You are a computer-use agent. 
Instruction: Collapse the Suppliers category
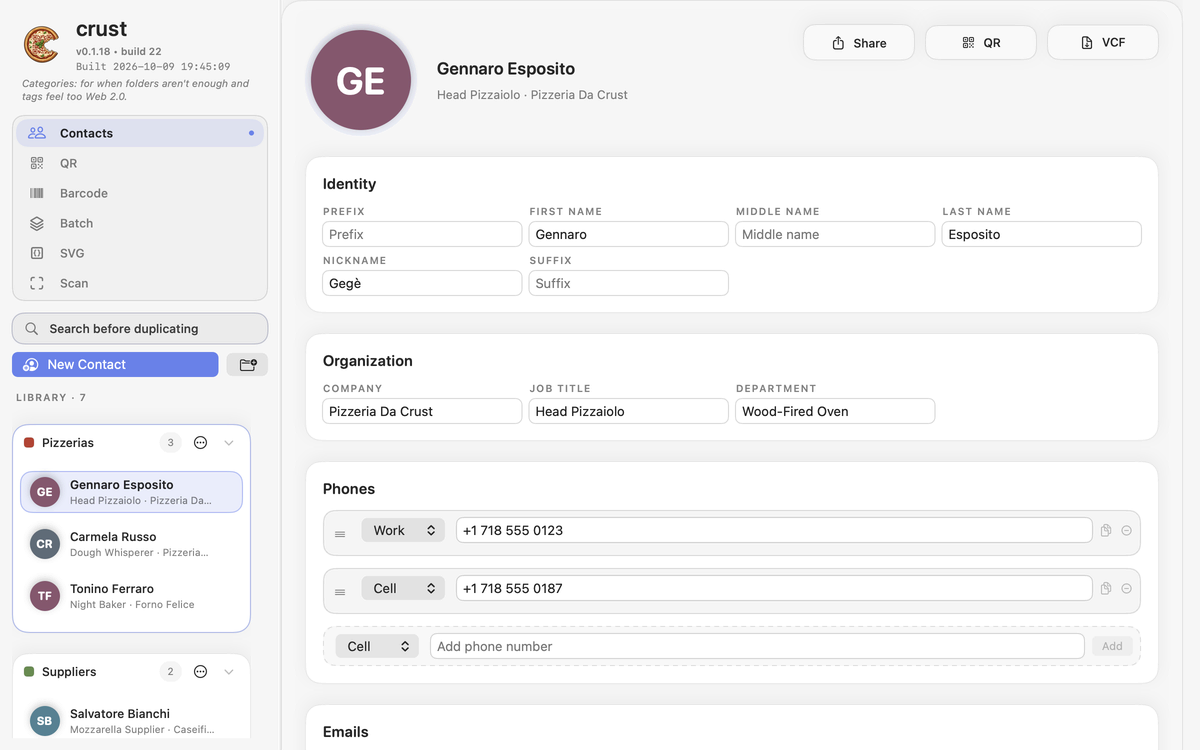(x=229, y=672)
